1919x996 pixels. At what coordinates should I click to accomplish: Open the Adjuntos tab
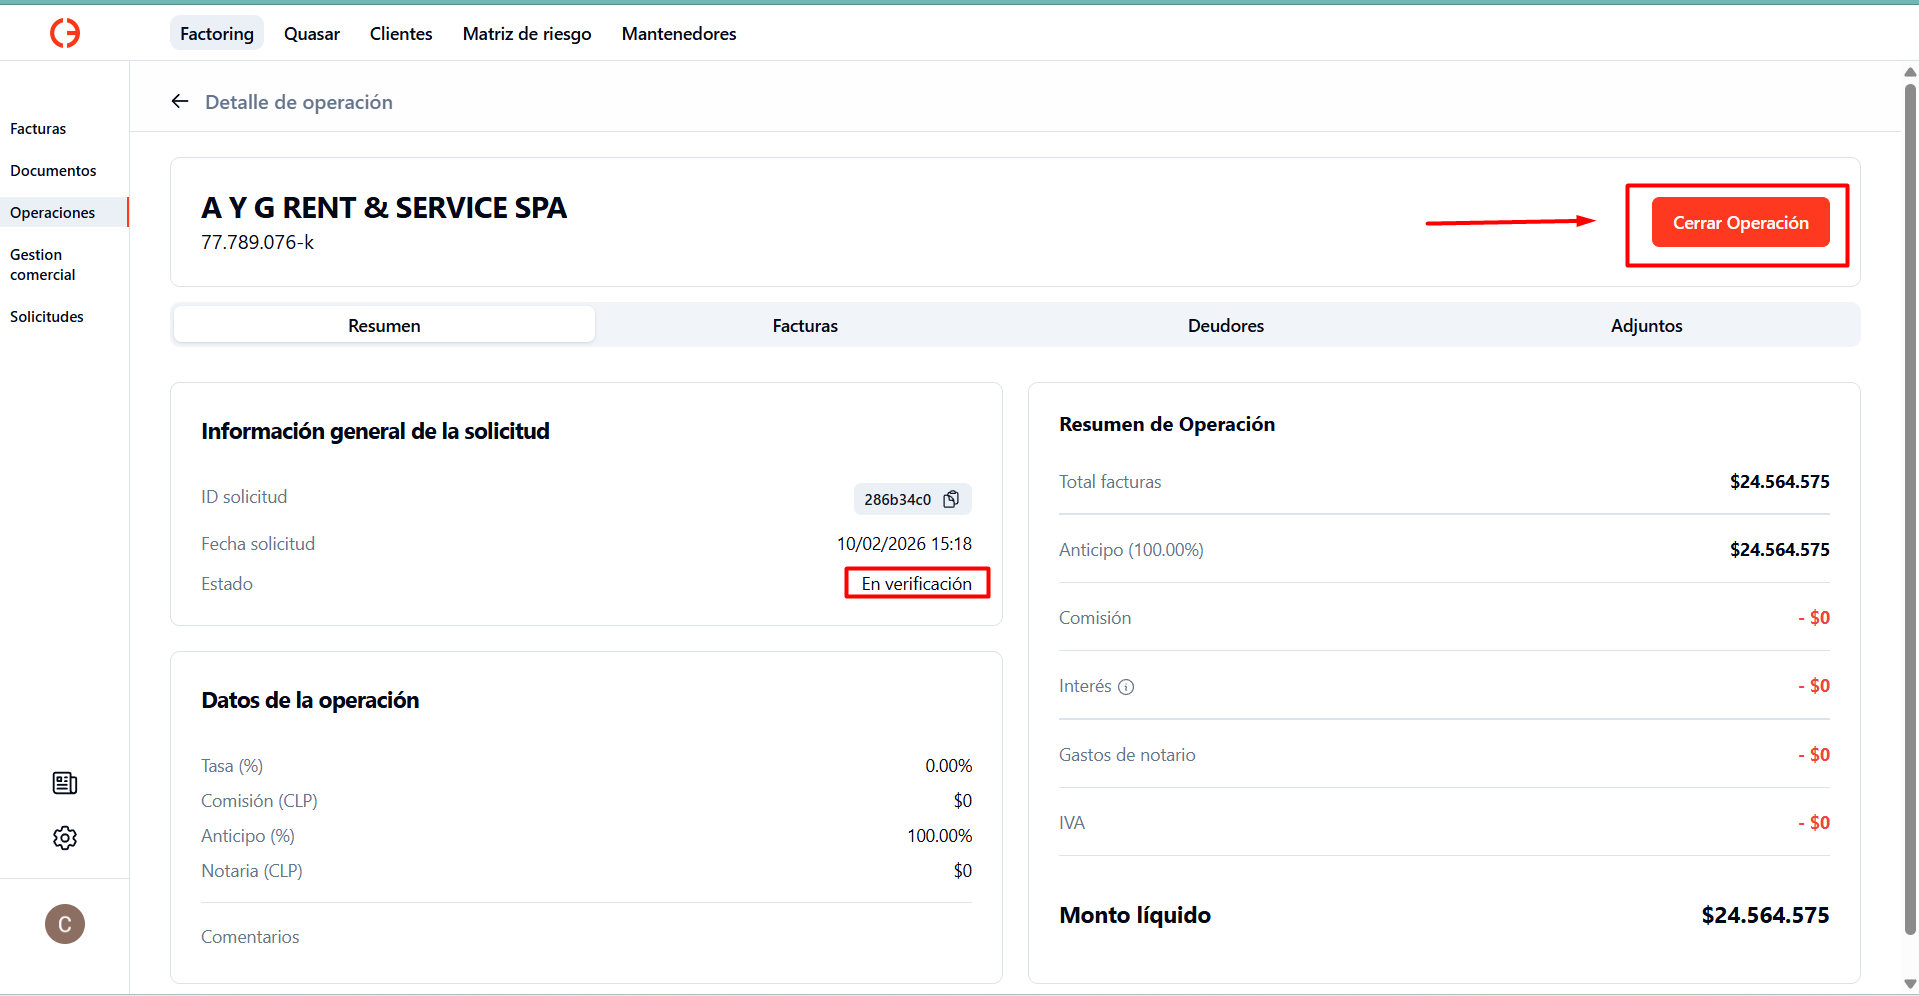(x=1646, y=326)
